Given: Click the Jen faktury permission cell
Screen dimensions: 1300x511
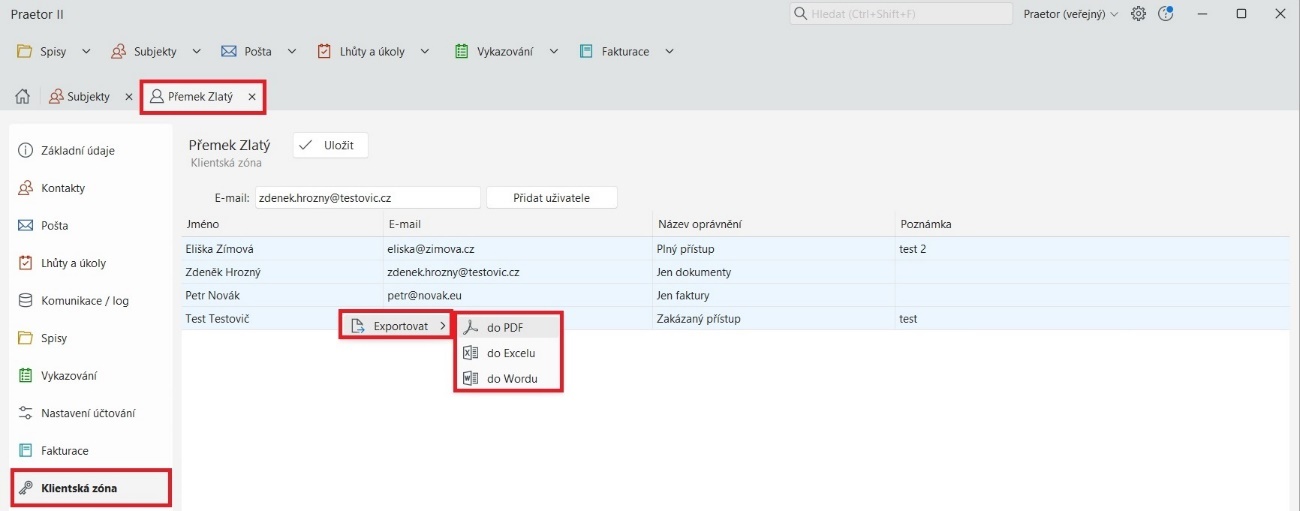Looking at the screenshot, I should click(x=774, y=295).
